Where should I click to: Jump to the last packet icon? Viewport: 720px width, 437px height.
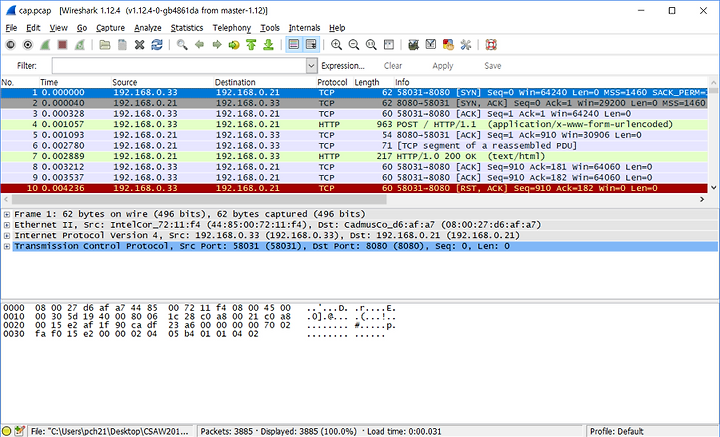269,45
